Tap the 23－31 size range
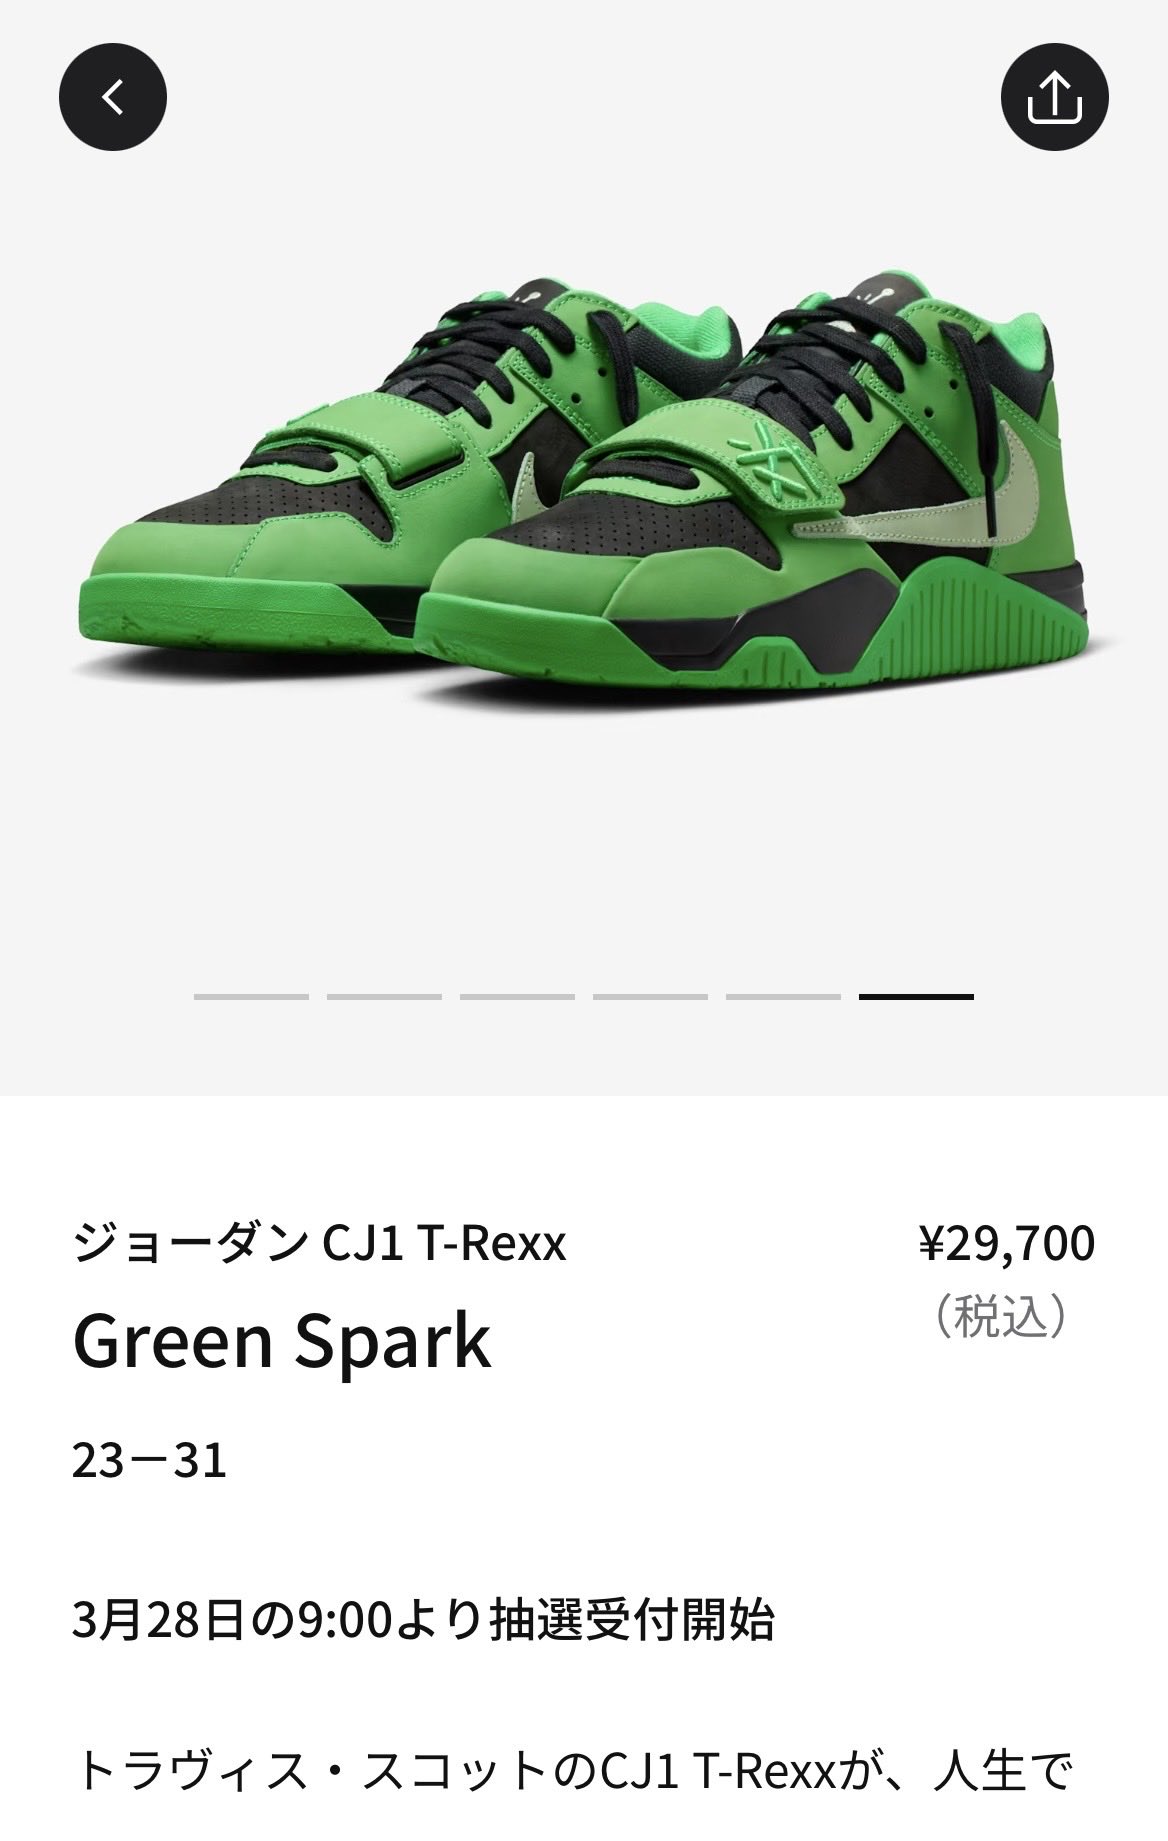The image size is (1168, 1841). point(150,1460)
